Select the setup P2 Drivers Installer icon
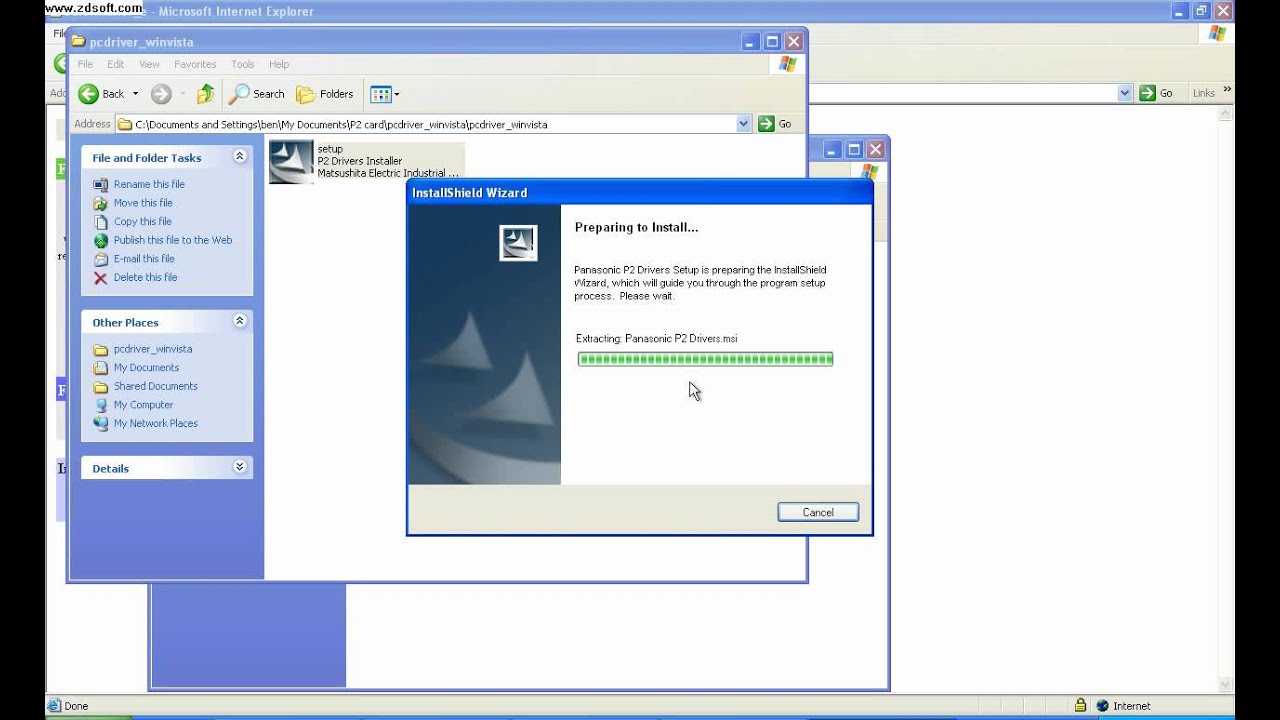 [291, 162]
